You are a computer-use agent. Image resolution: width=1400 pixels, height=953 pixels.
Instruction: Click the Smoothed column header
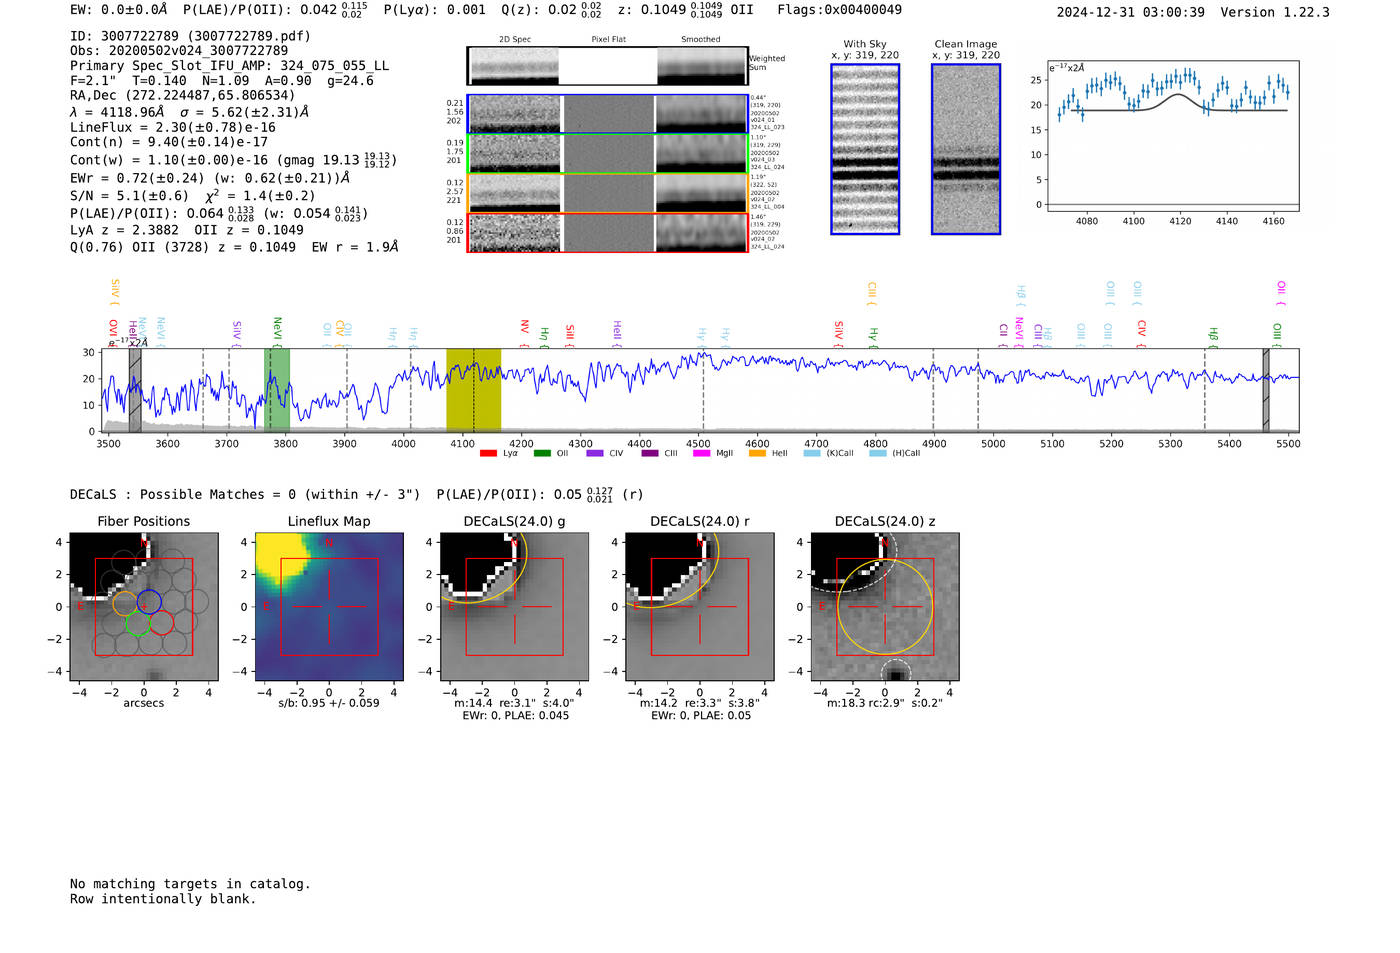[701, 40]
